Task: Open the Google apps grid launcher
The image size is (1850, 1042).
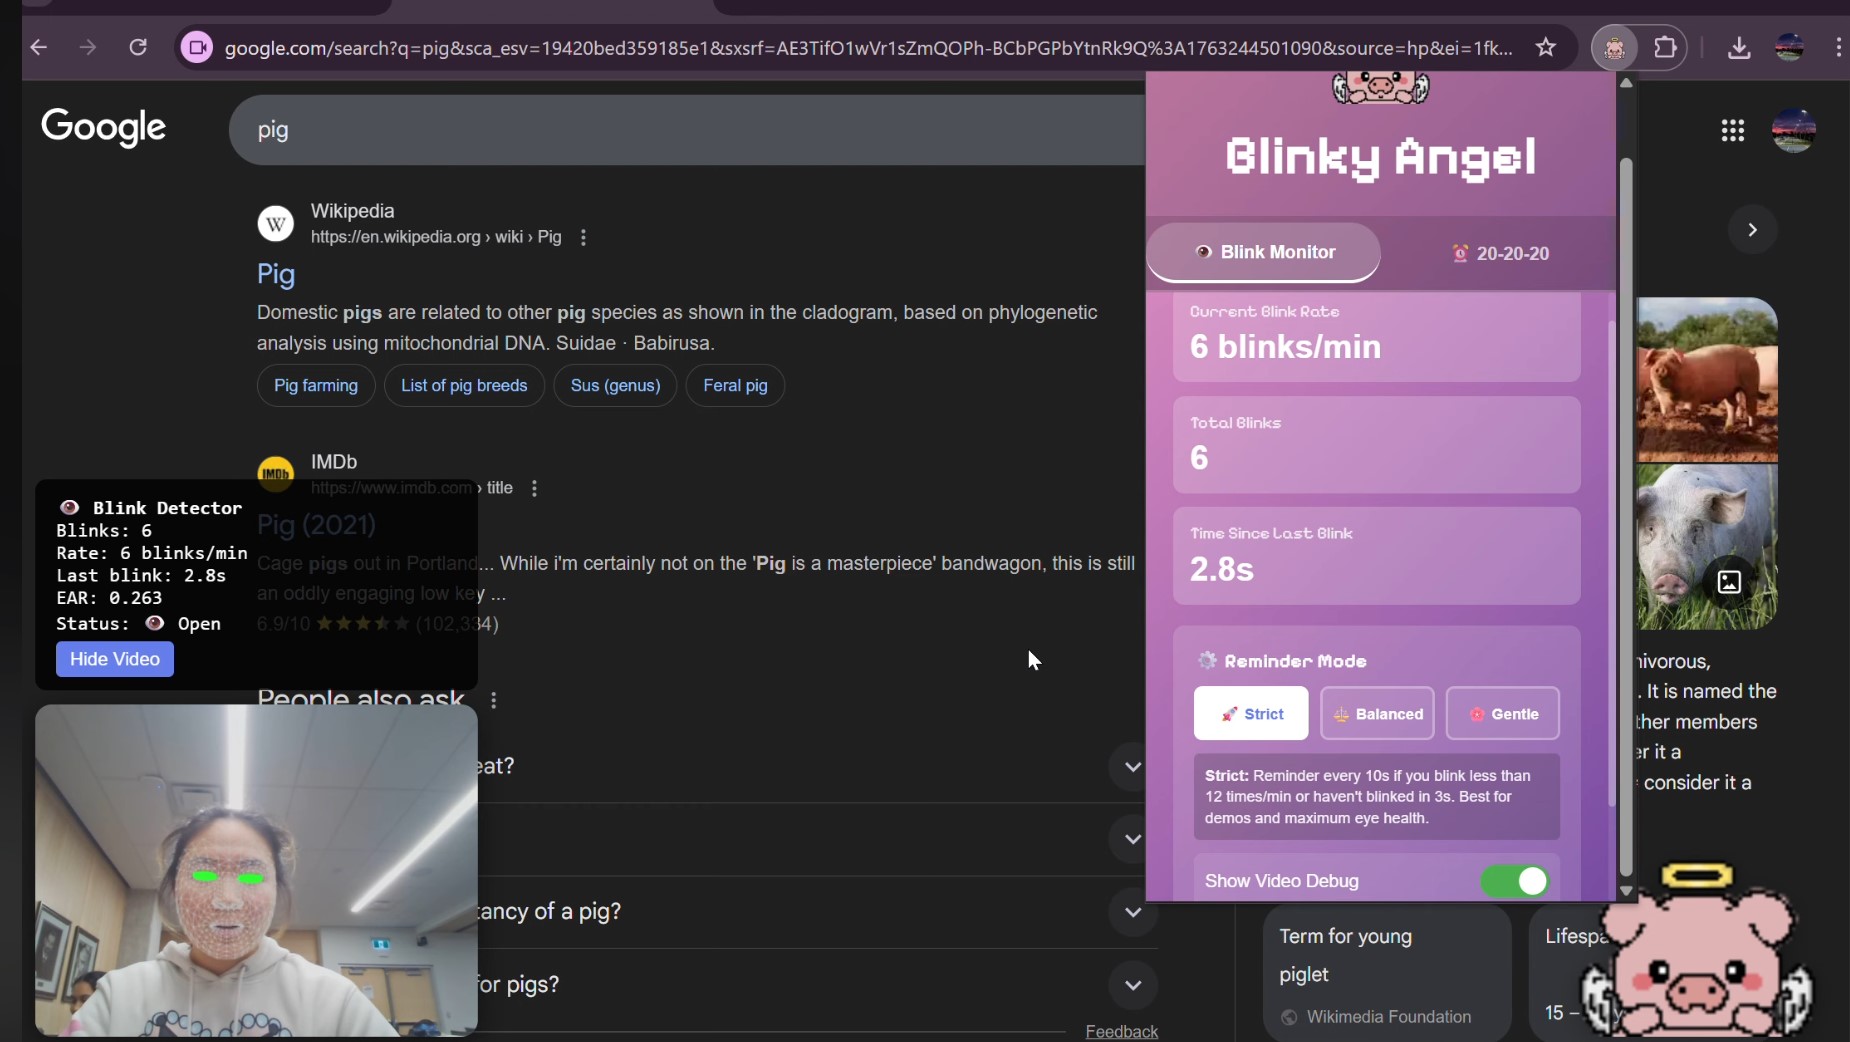Action: click(1734, 131)
